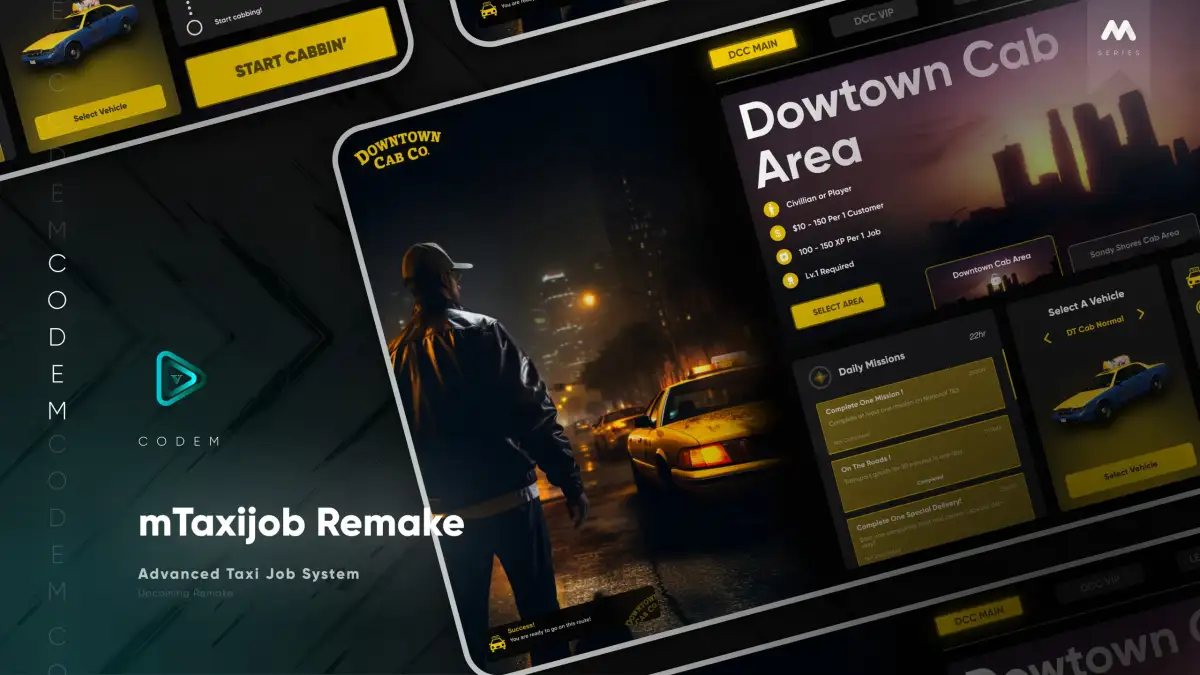Click 'Advanced Taxi Job System' subtitle
The height and width of the screenshot is (675, 1200).
point(248,574)
